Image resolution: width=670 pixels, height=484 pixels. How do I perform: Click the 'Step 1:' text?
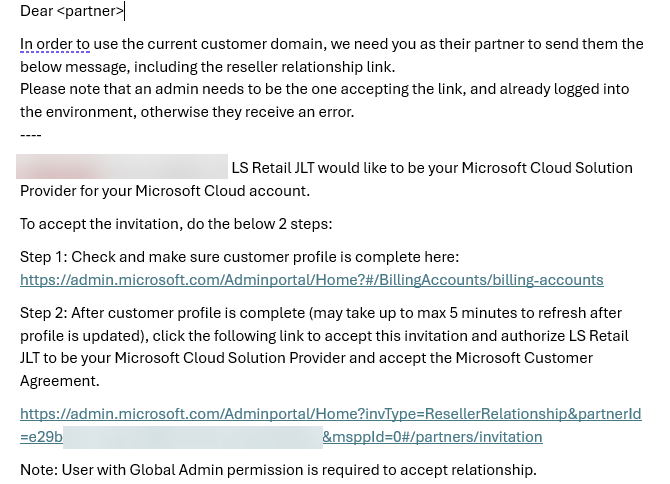point(43,257)
